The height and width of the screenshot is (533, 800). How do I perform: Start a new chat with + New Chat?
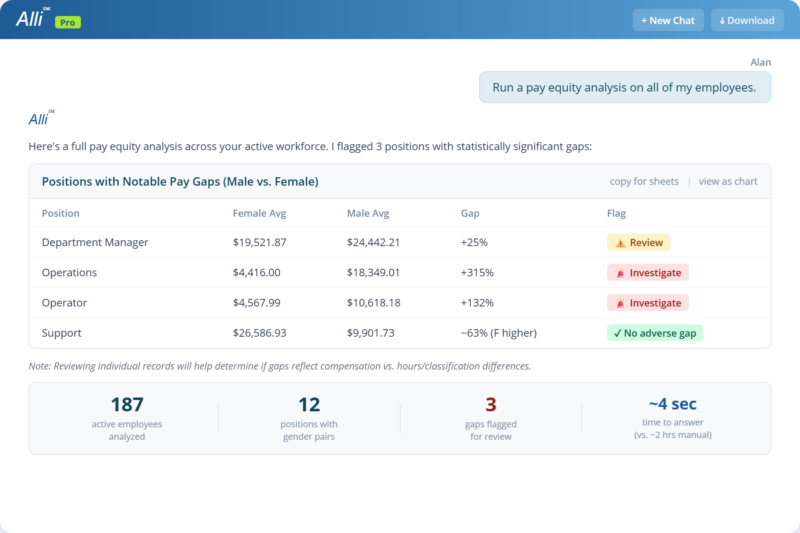tap(668, 20)
